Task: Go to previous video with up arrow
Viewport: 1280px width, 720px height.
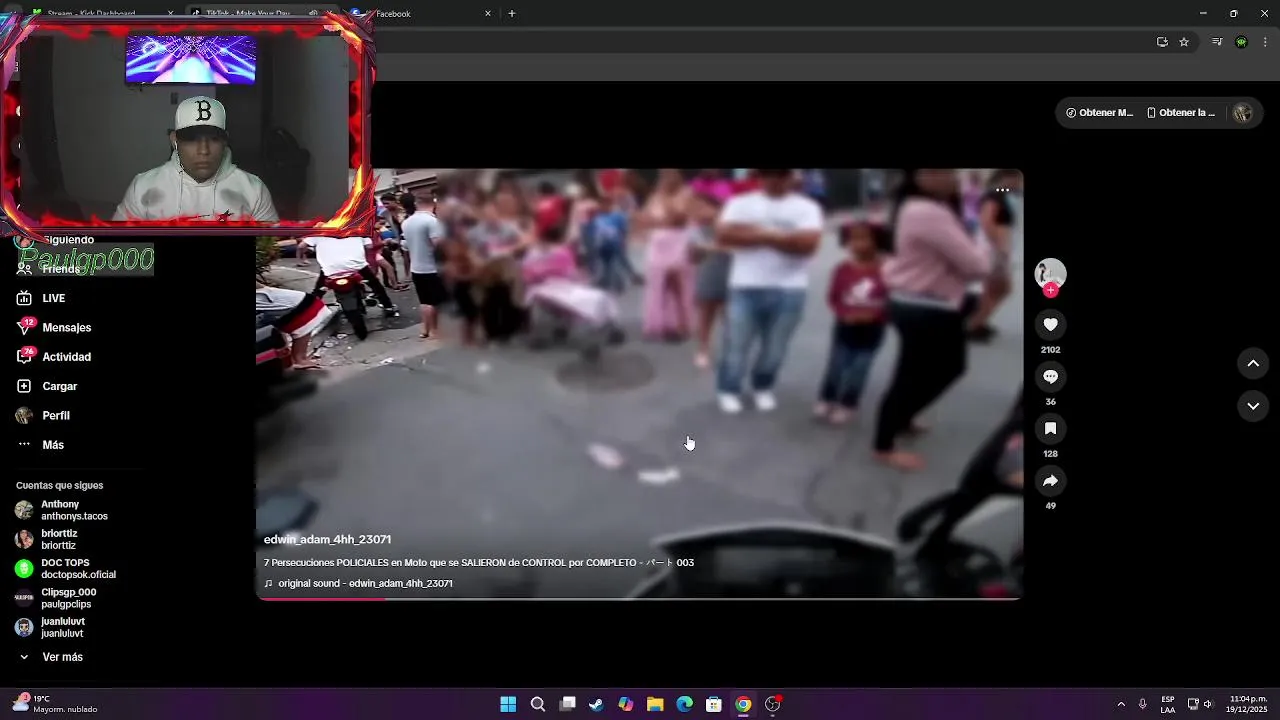Action: (1253, 364)
